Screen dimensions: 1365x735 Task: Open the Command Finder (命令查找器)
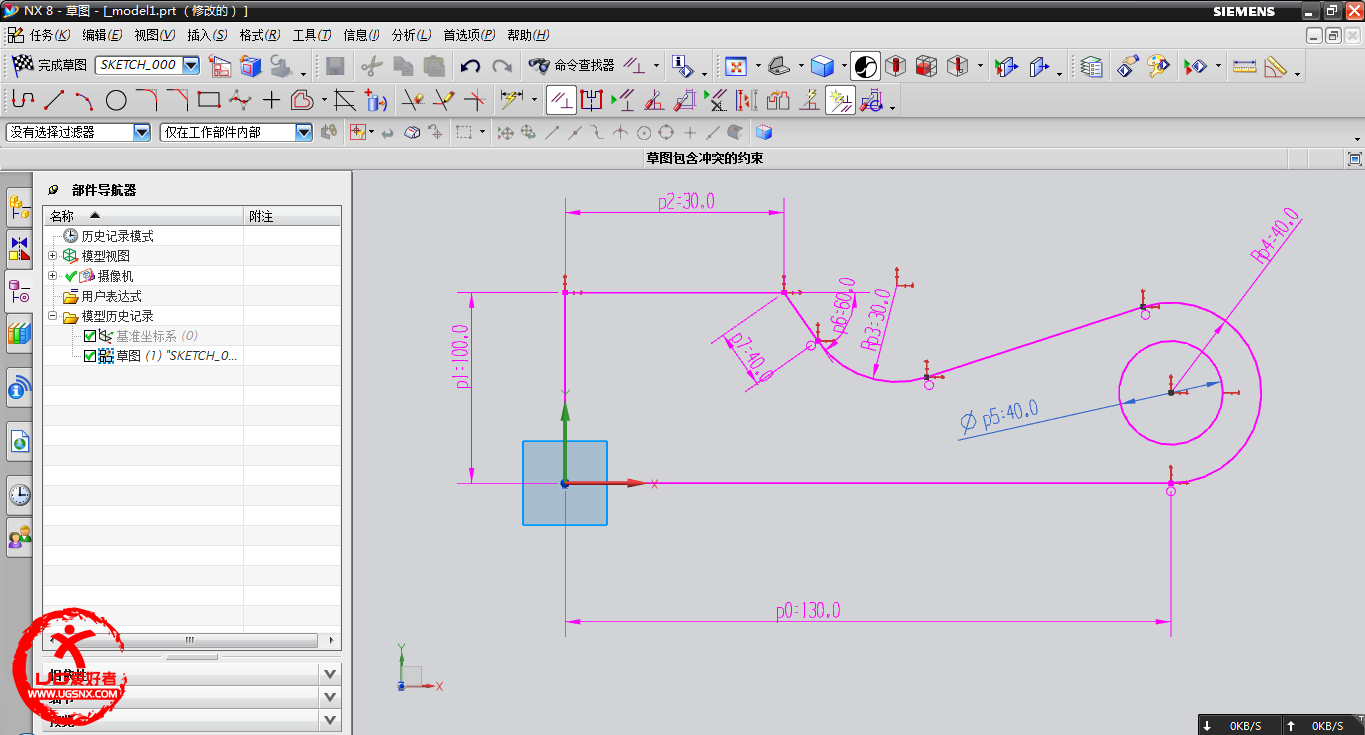click(571, 66)
